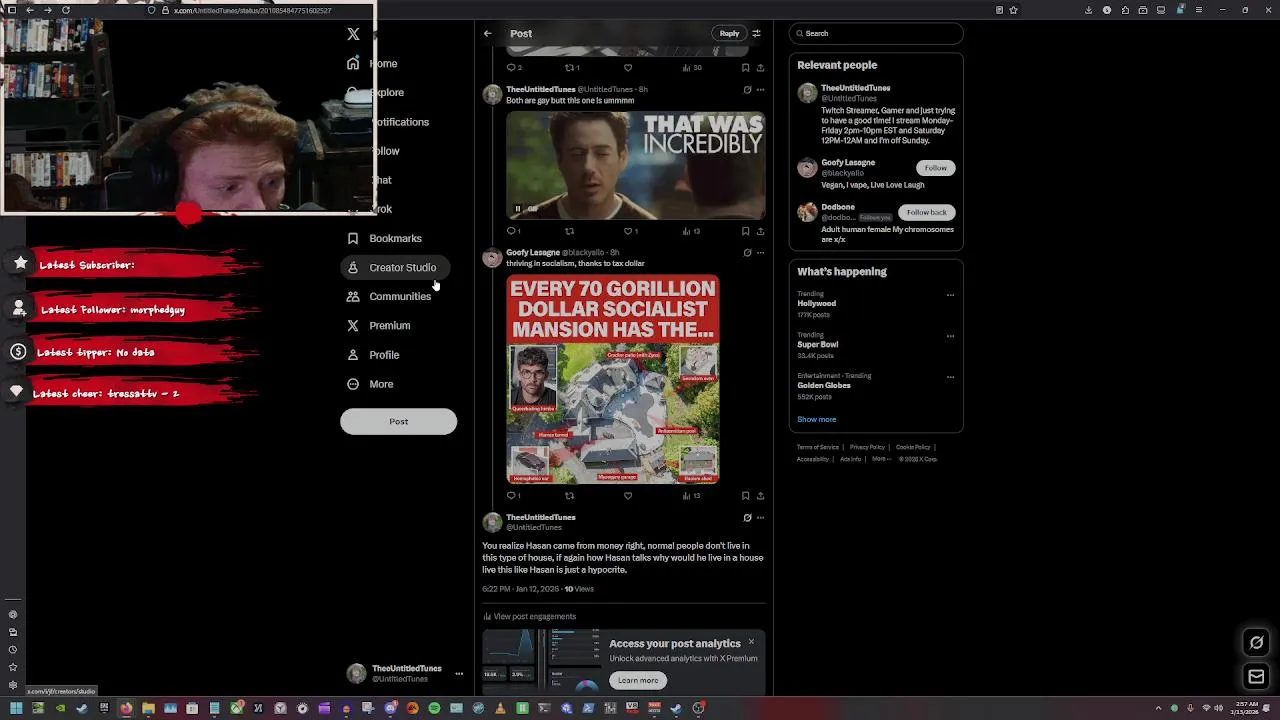Click Learn more on analytics promo
This screenshot has width=1280, height=720.
(638, 680)
